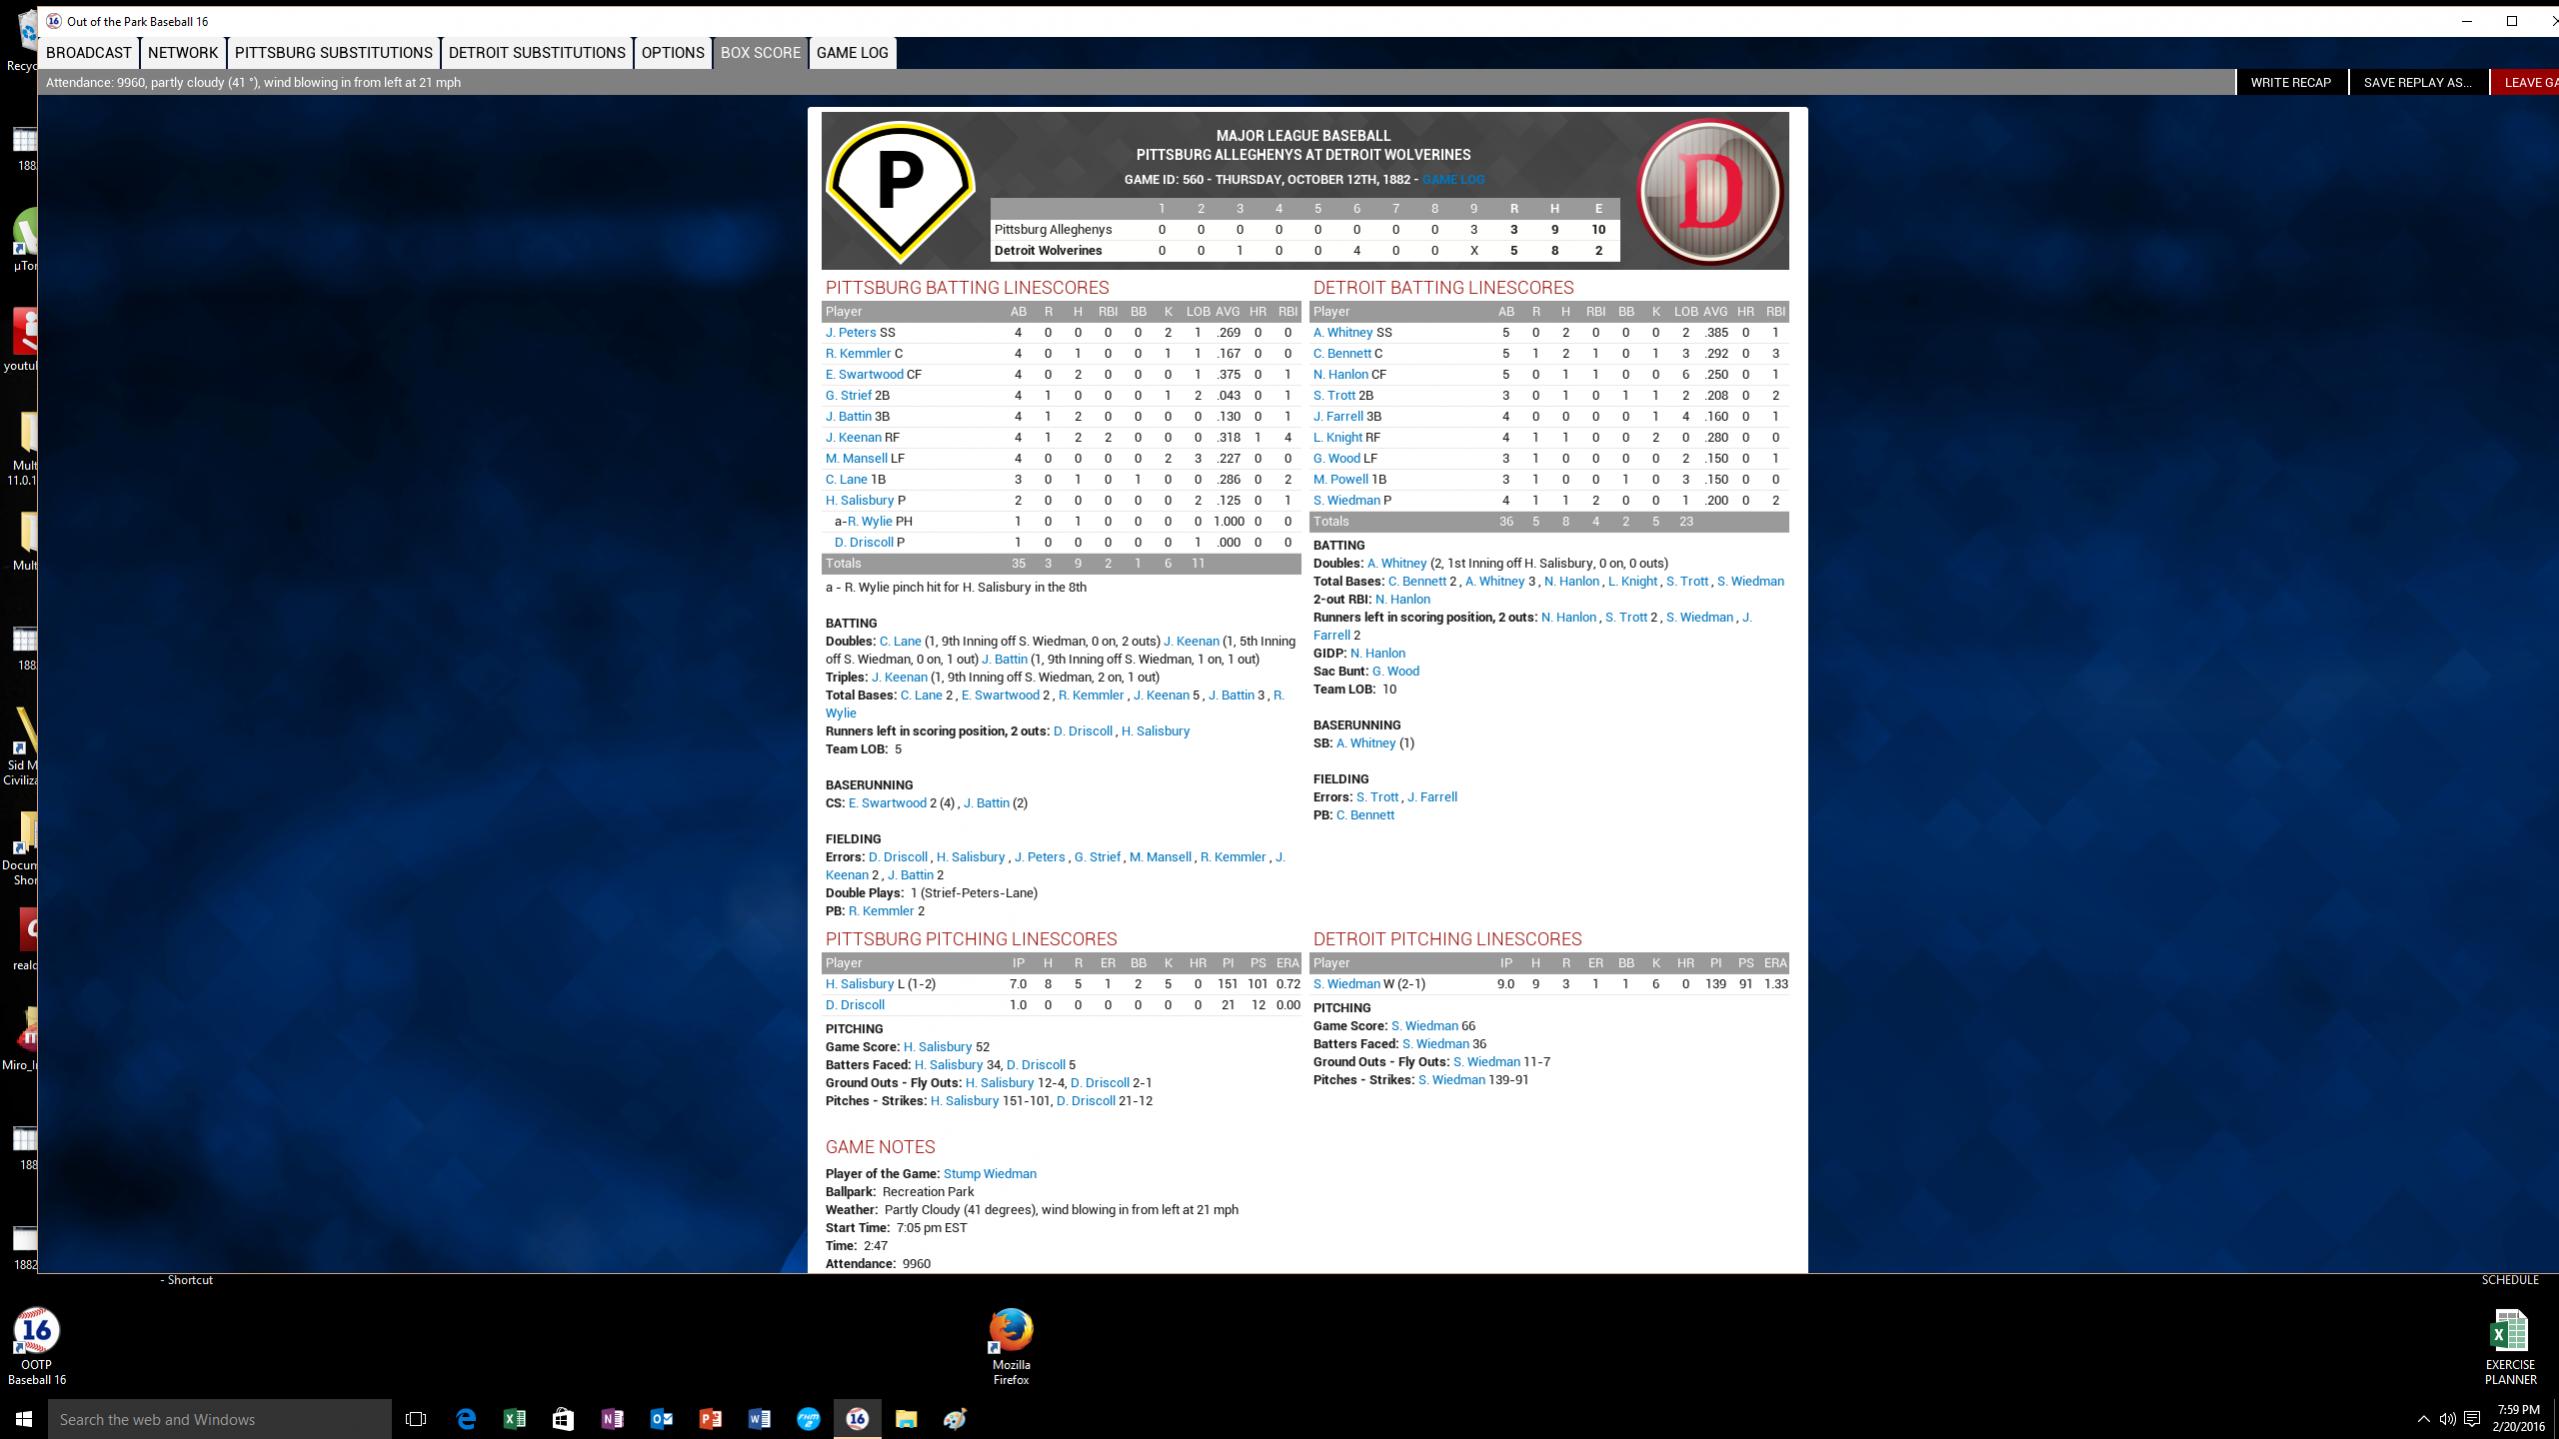Switch to the Game Log tab
The image size is (2559, 1439).
(852, 53)
